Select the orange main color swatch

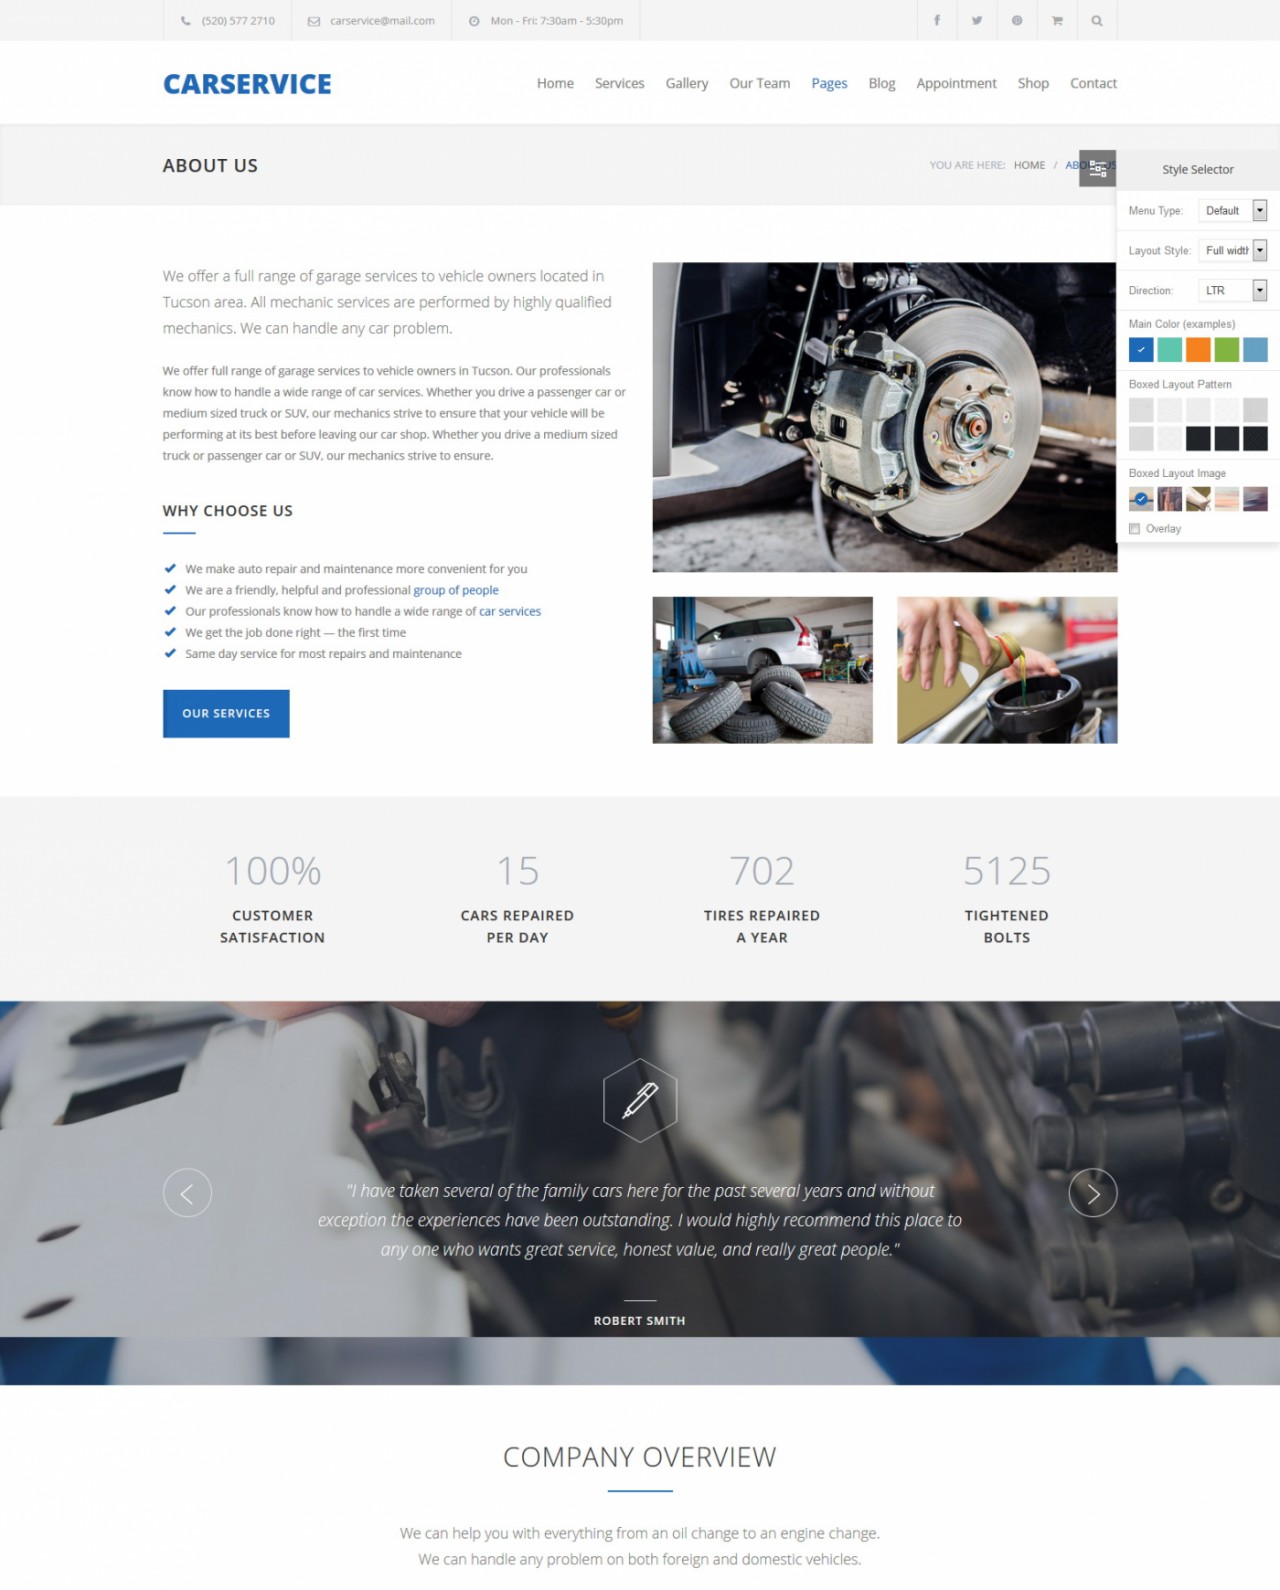1198,349
